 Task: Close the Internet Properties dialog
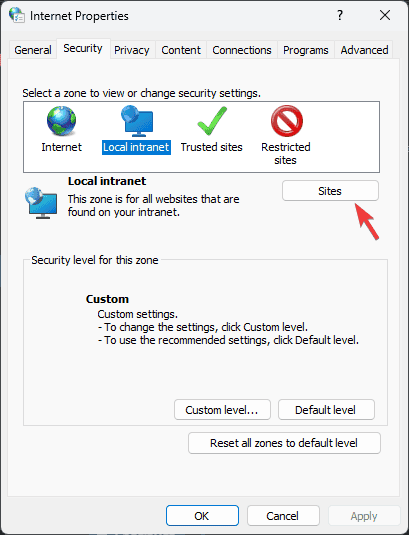point(385,15)
